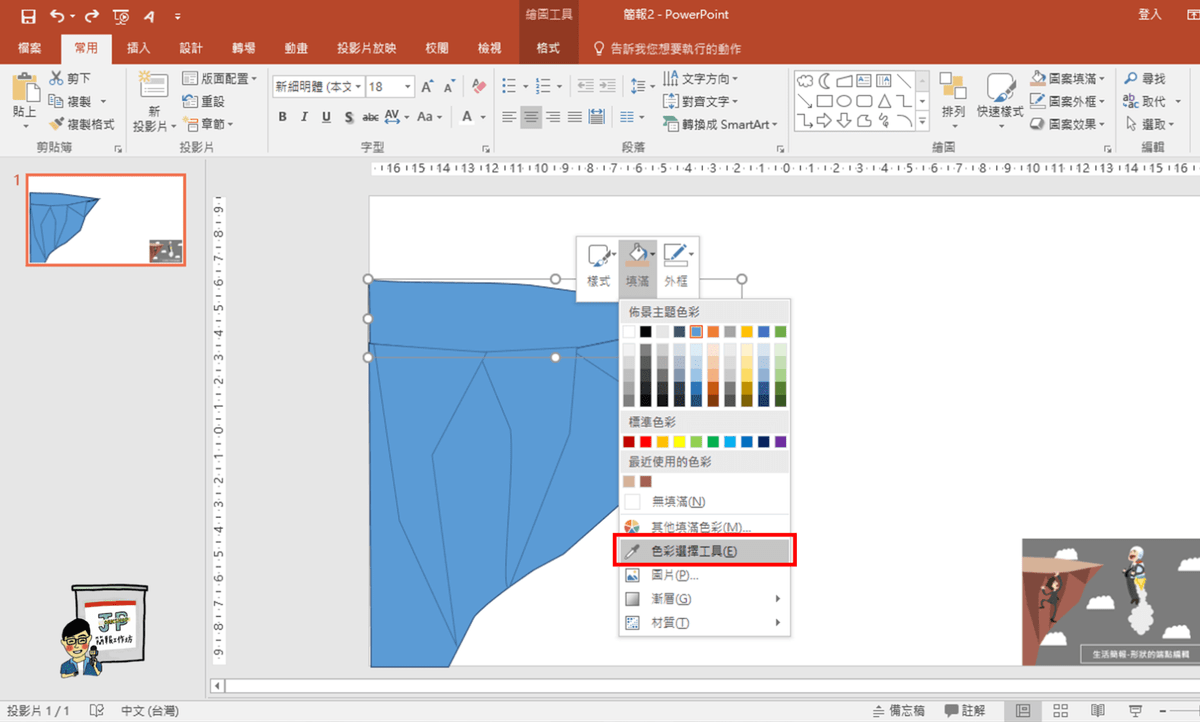Image resolution: width=1200 pixels, height=722 pixels.
Task: Clear all formatting with the eraser icon
Action: click(479, 87)
